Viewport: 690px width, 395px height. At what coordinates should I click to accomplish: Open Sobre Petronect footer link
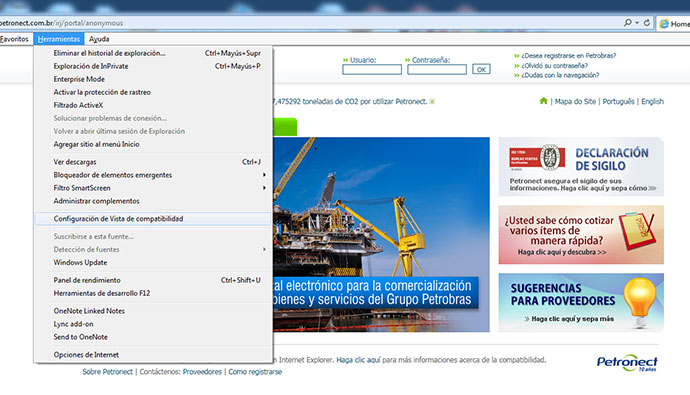107,372
